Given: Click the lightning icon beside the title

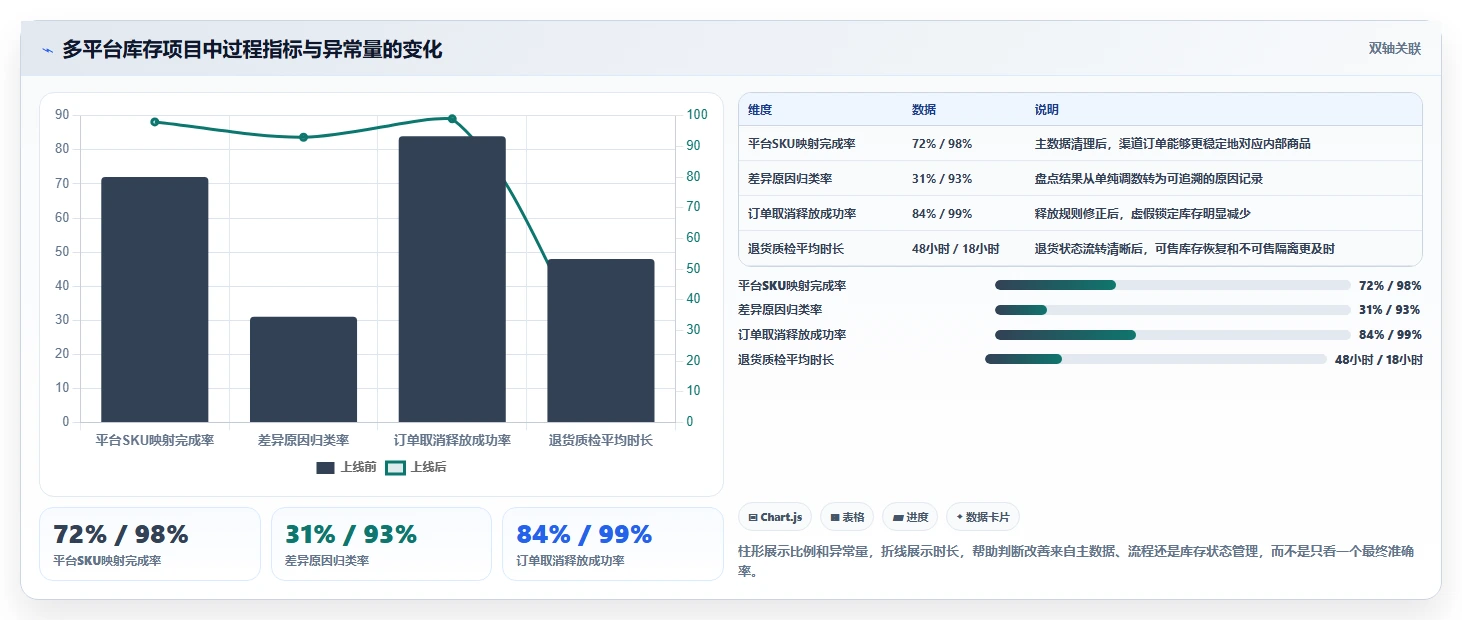Looking at the screenshot, I should pyautogui.click(x=47, y=50).
